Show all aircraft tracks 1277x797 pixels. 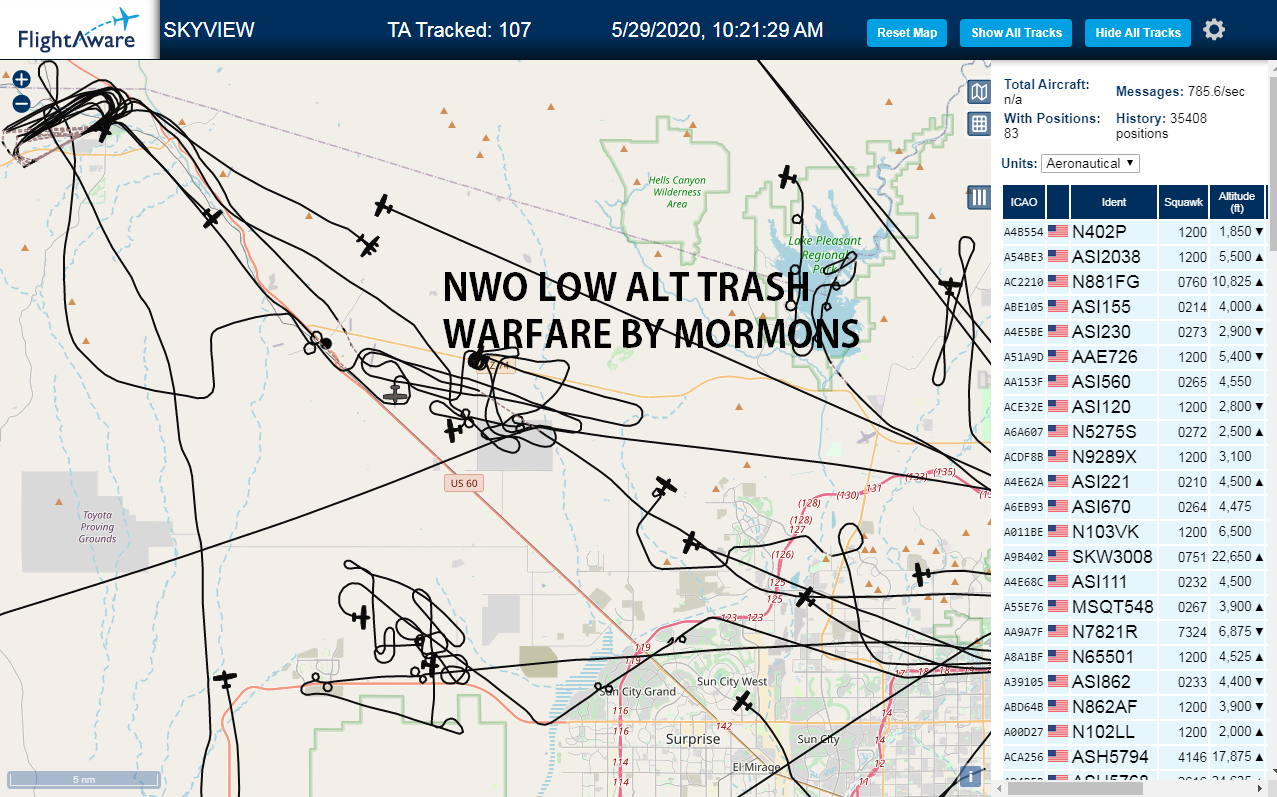pos(1016,33)
